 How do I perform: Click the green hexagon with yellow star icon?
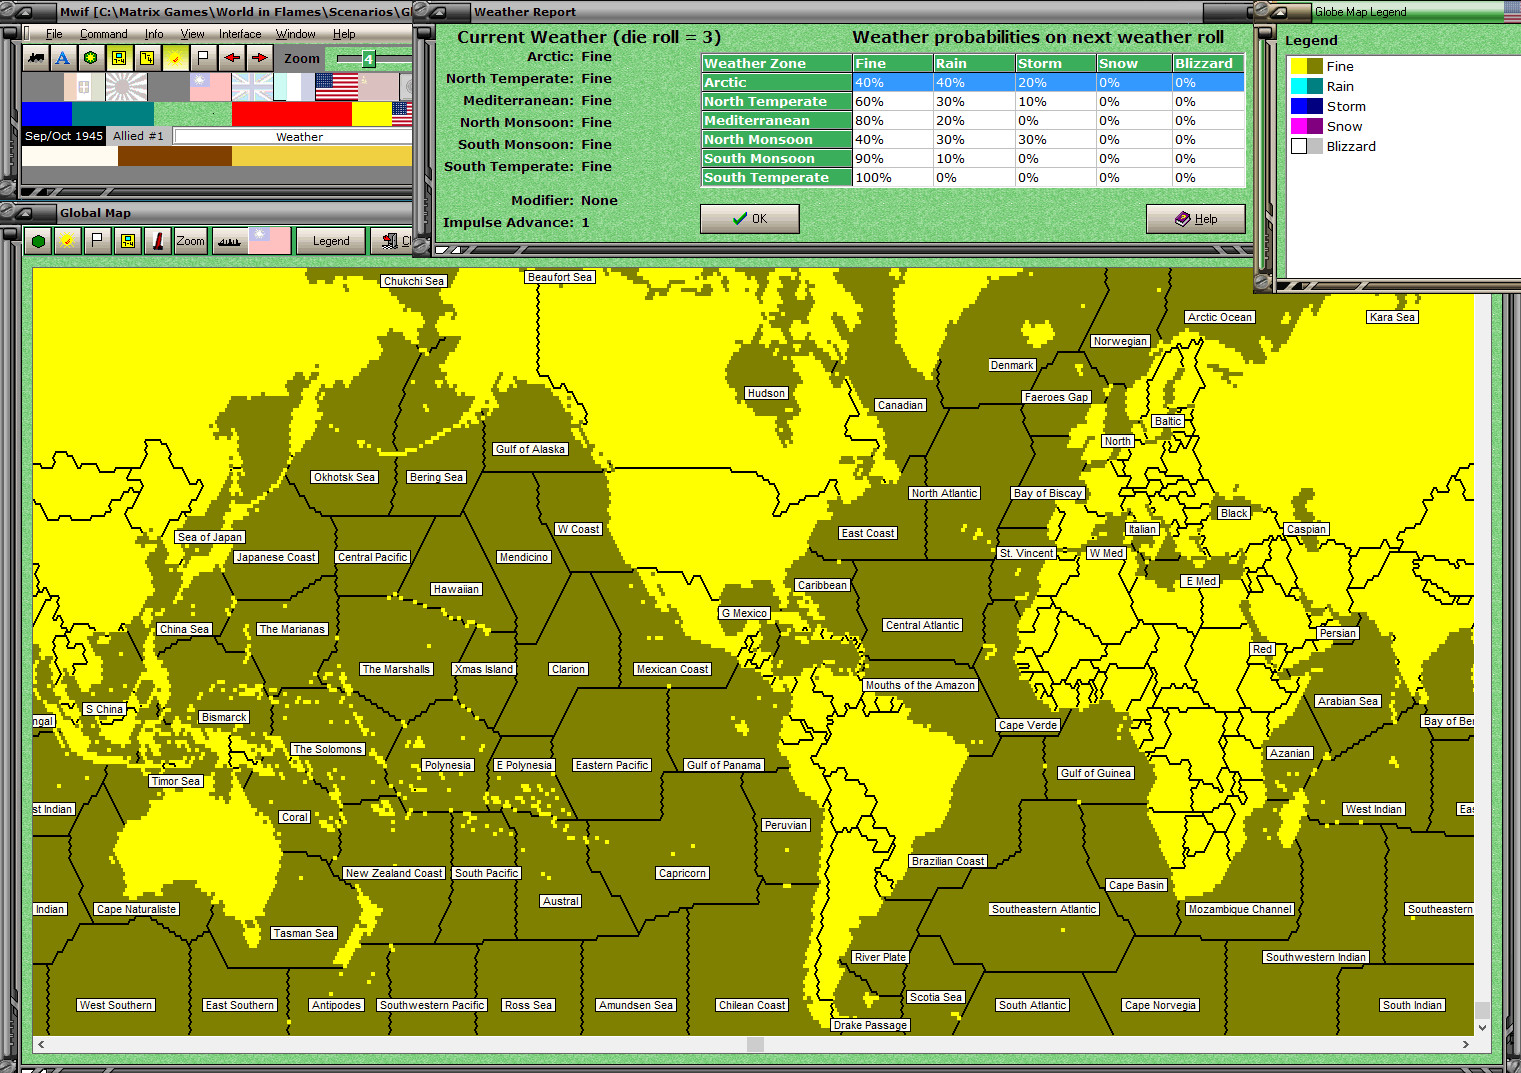91,58
